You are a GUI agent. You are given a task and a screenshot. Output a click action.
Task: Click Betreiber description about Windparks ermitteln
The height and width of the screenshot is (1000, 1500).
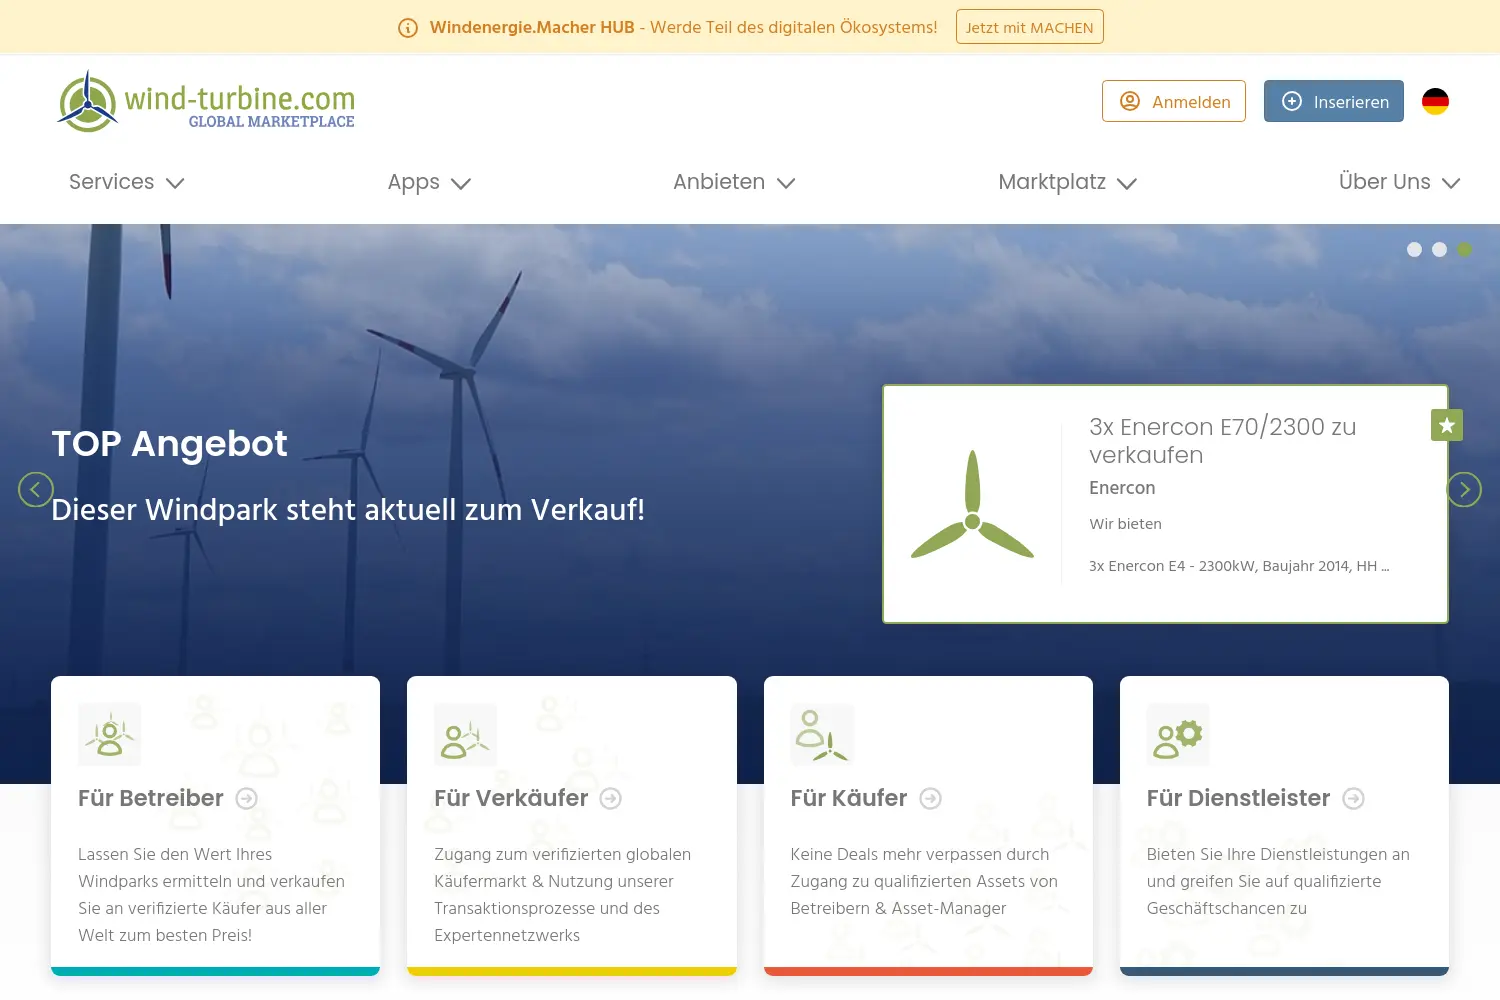212,895
